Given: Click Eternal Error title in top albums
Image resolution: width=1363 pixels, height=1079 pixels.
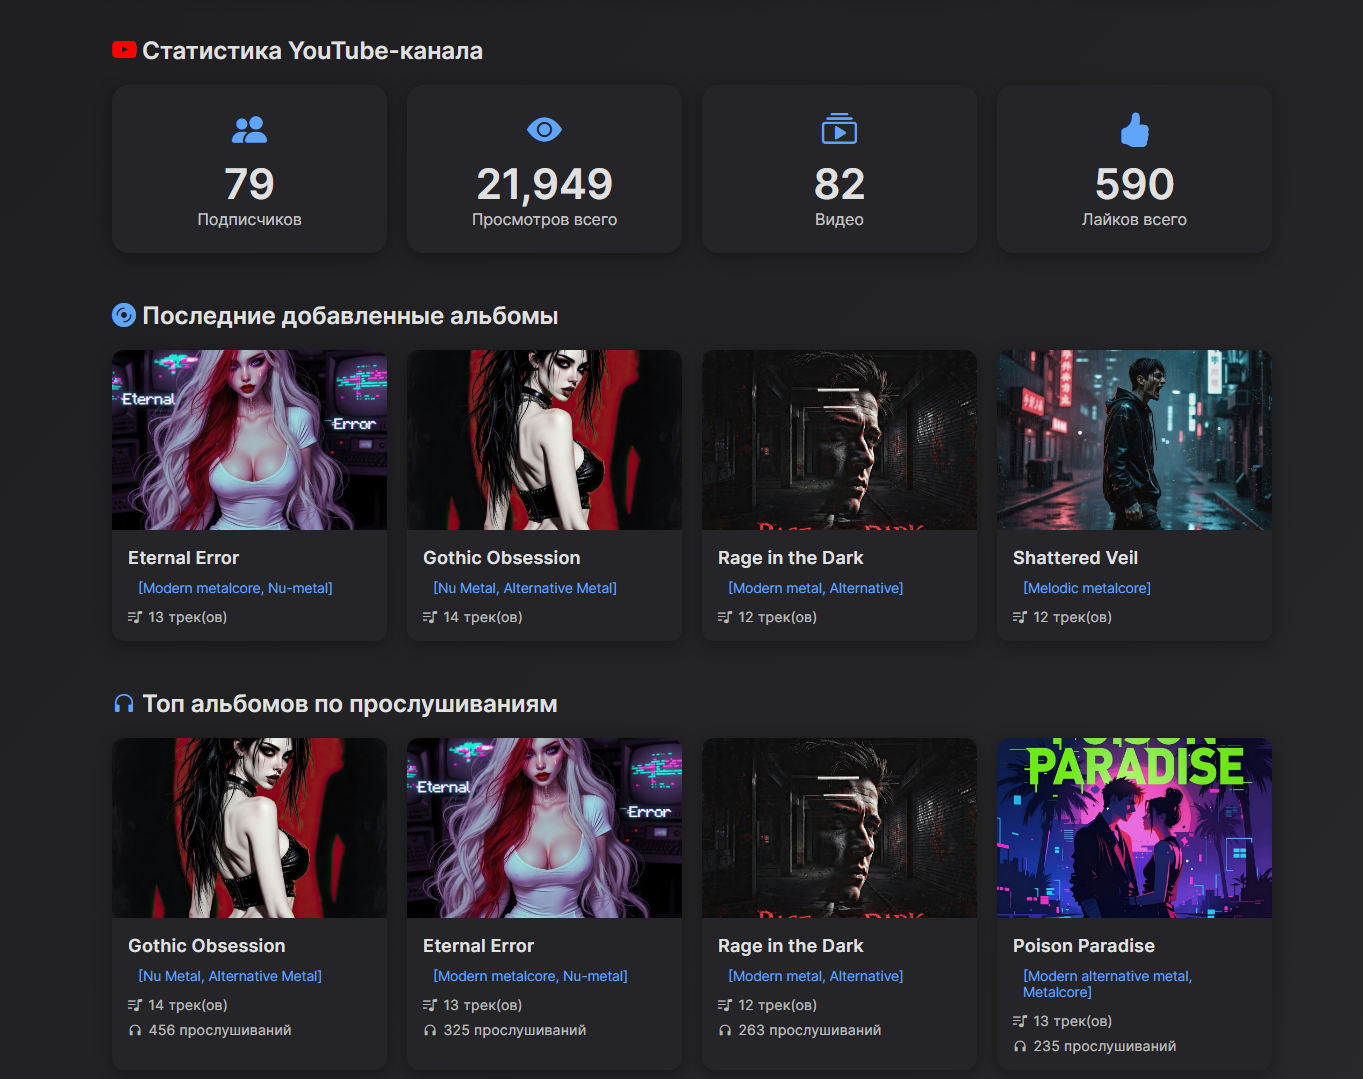Looking at the screenshot, I should pyautogui.click(x=478, y=946).
